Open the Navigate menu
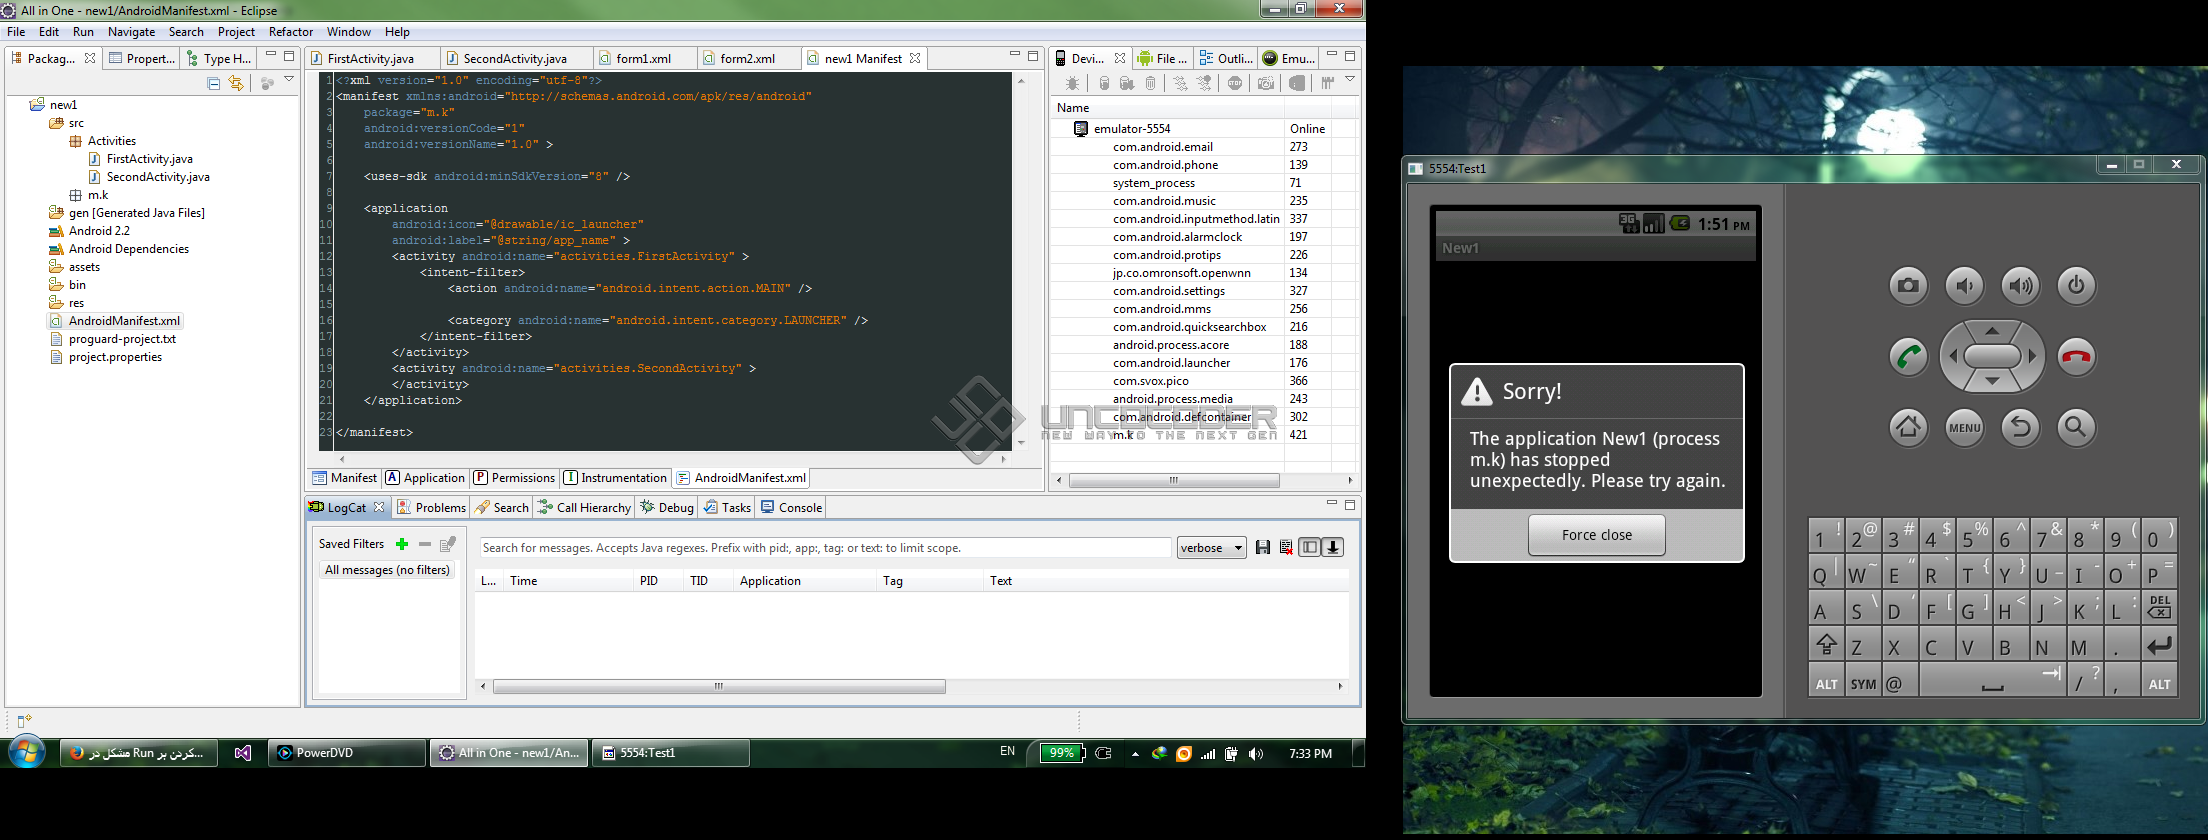The image size is (2208, 840). [131, 32]
